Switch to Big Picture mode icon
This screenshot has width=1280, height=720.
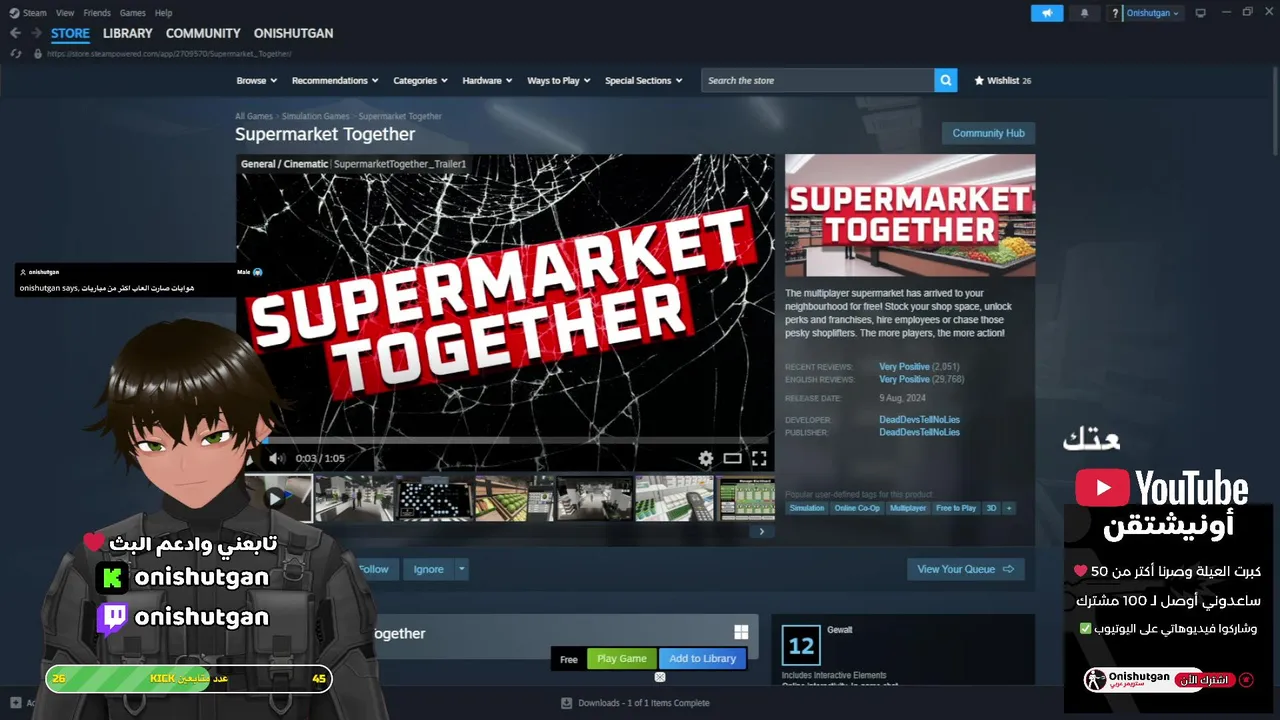[1201, 13]
